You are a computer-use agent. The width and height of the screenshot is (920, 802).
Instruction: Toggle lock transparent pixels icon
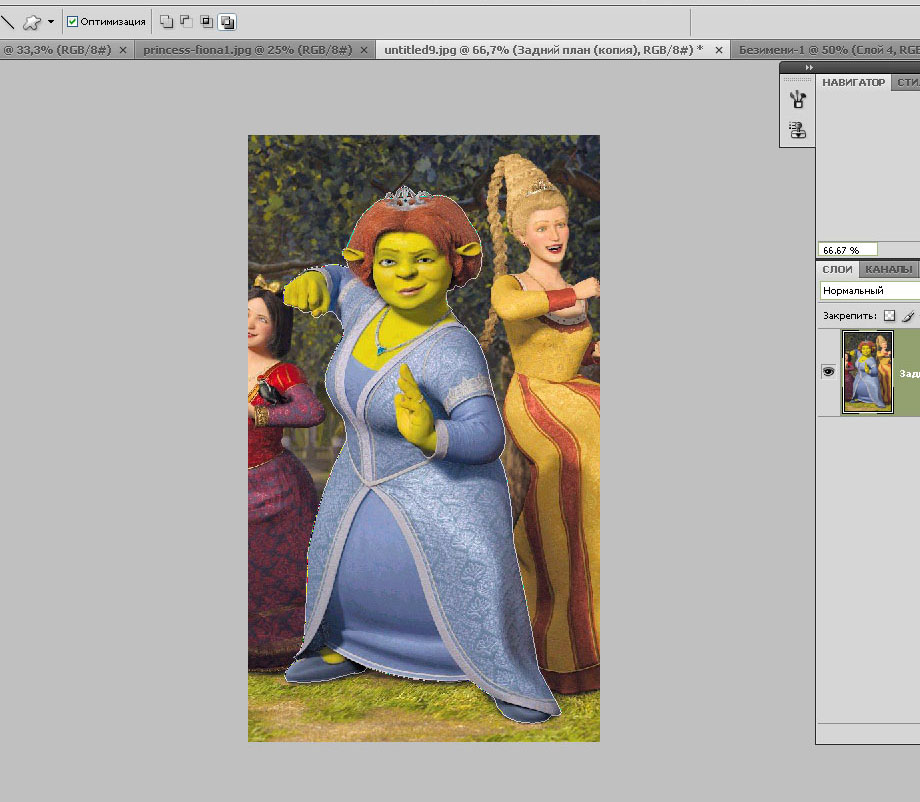point(889,316)
